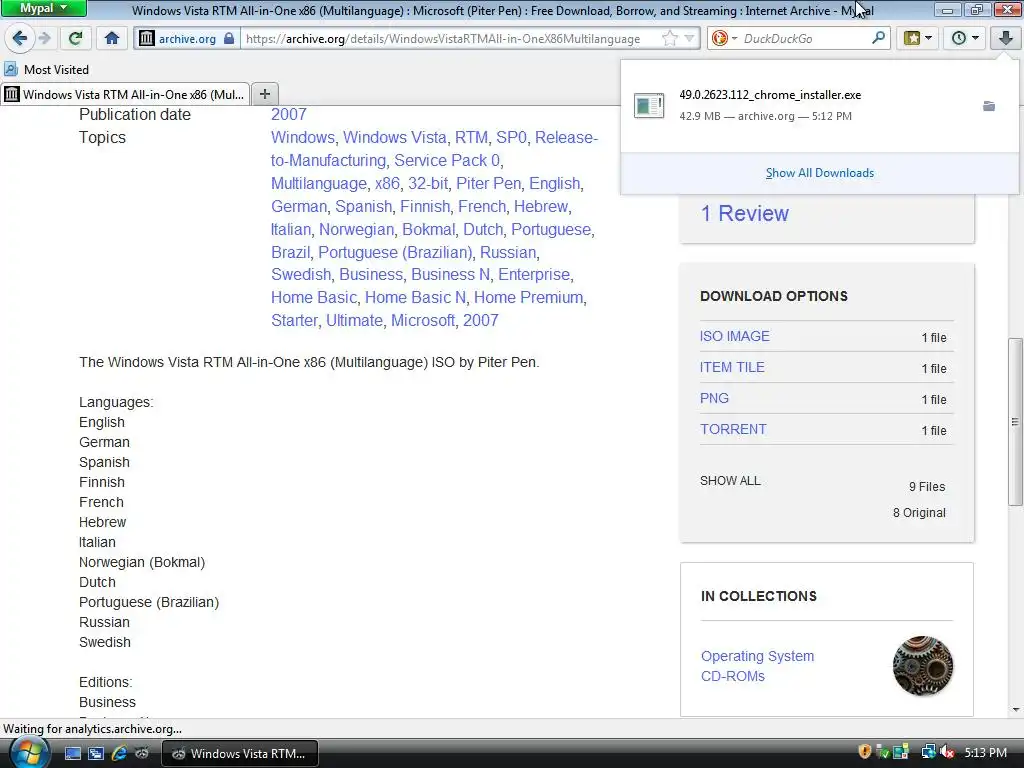The height and width of the screenshot is (768, 1024).
Task: Click SHOW ALL download files
Action: (x=730, y=481)
